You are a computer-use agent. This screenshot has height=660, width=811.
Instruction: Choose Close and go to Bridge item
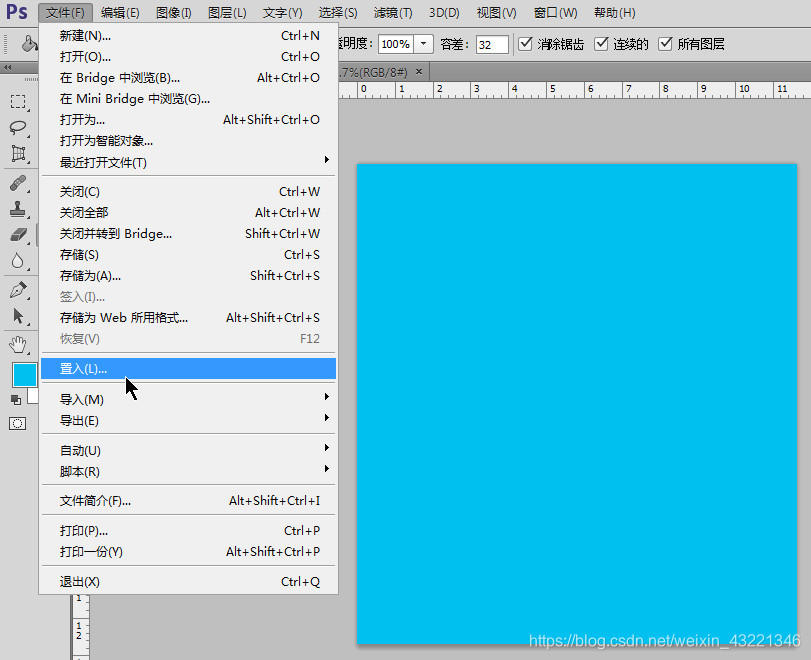(x=188, y=234)
